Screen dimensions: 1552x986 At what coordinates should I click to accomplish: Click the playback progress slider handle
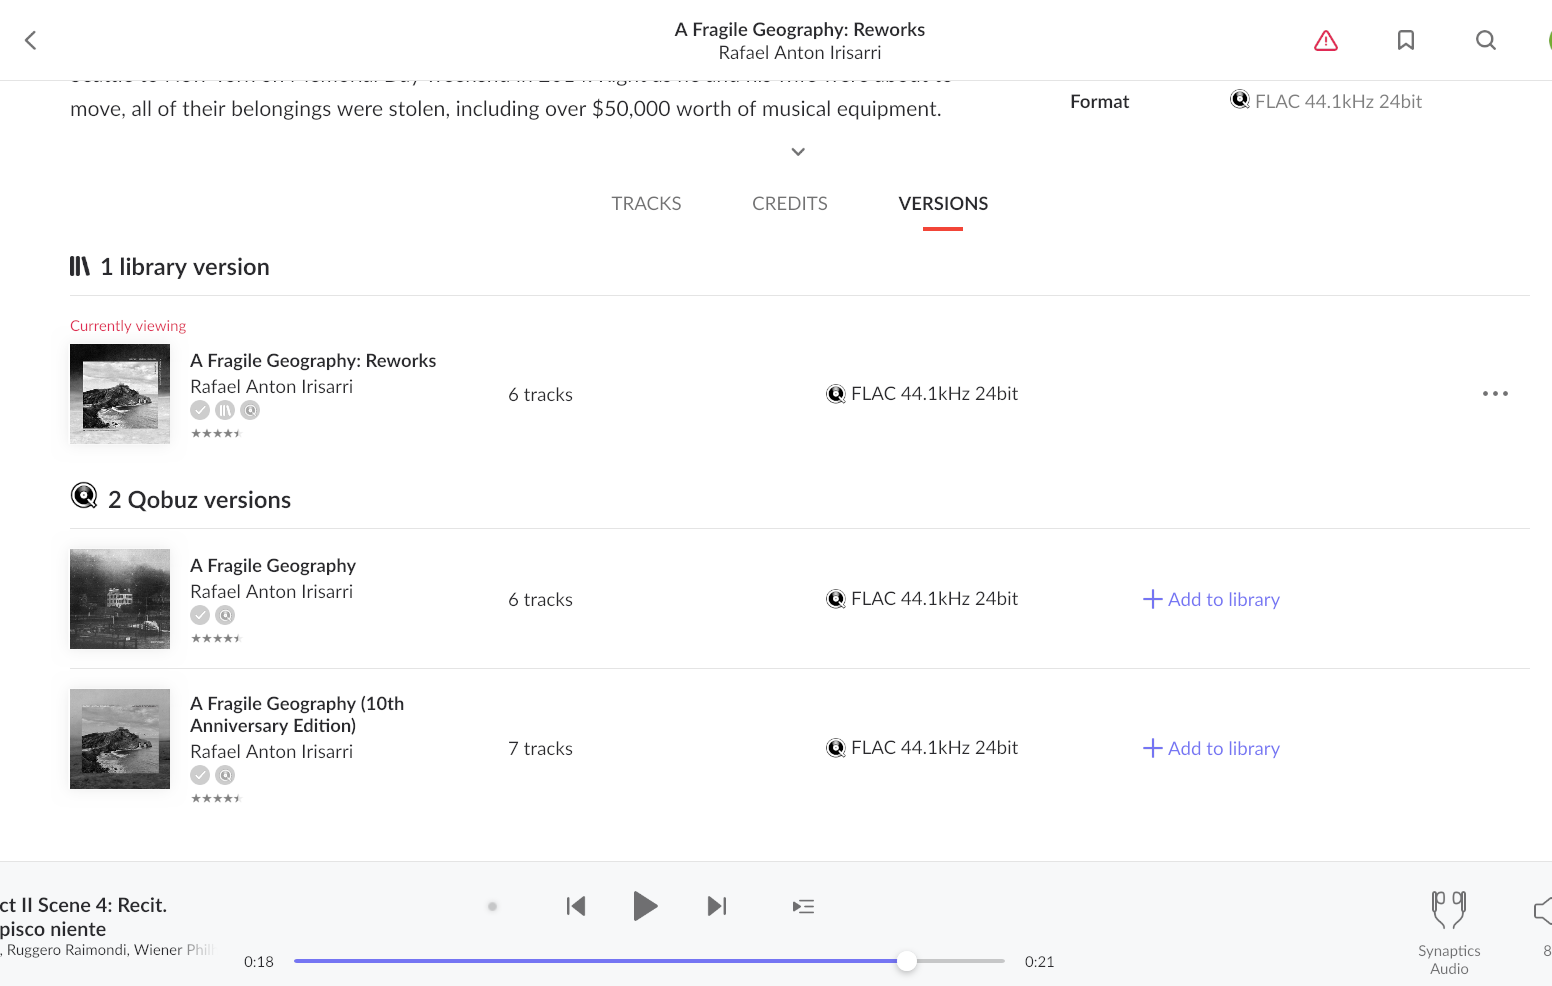click(907, 961)
